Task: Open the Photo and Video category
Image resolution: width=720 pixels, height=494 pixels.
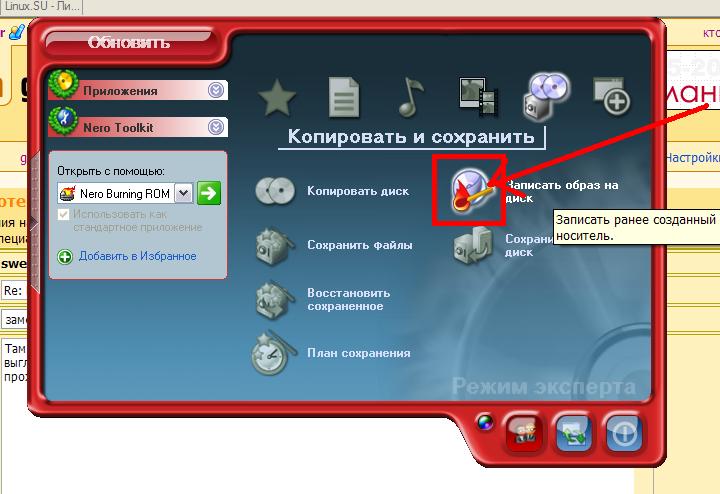Action: [x=478, y=95]
